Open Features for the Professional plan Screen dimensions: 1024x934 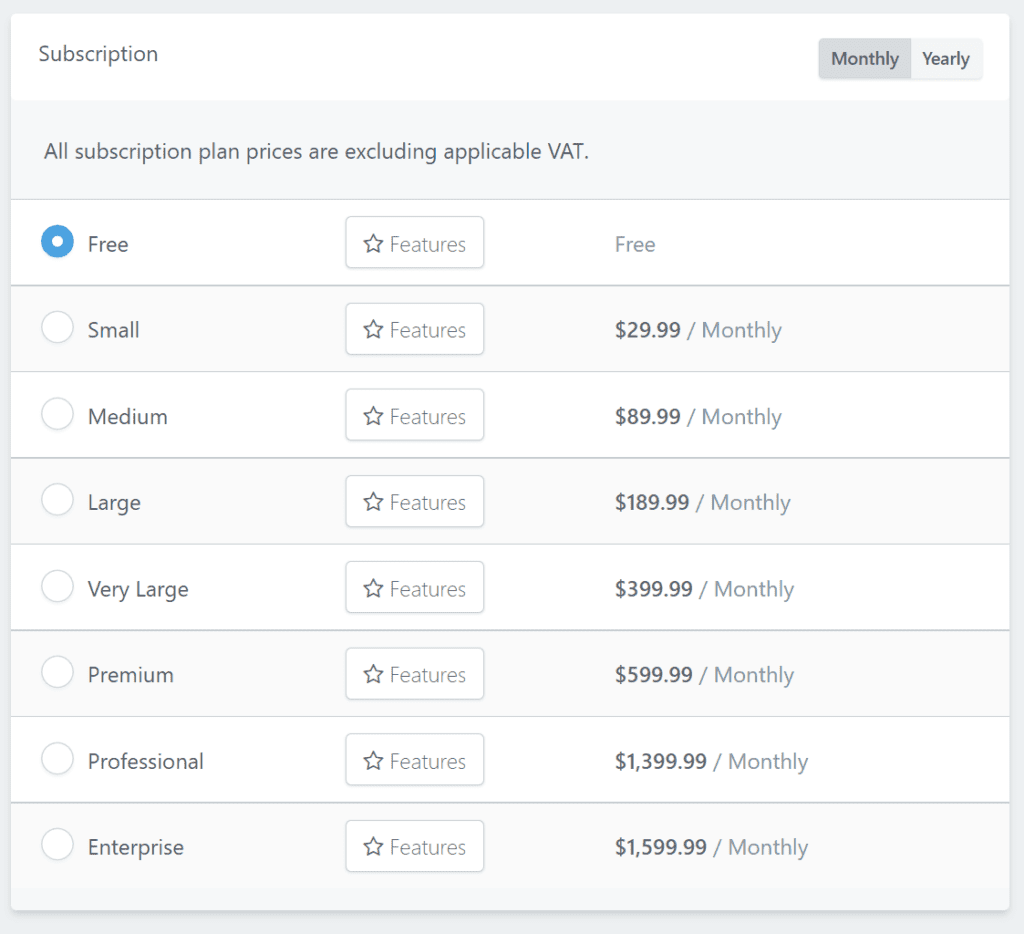coord(414,759)
